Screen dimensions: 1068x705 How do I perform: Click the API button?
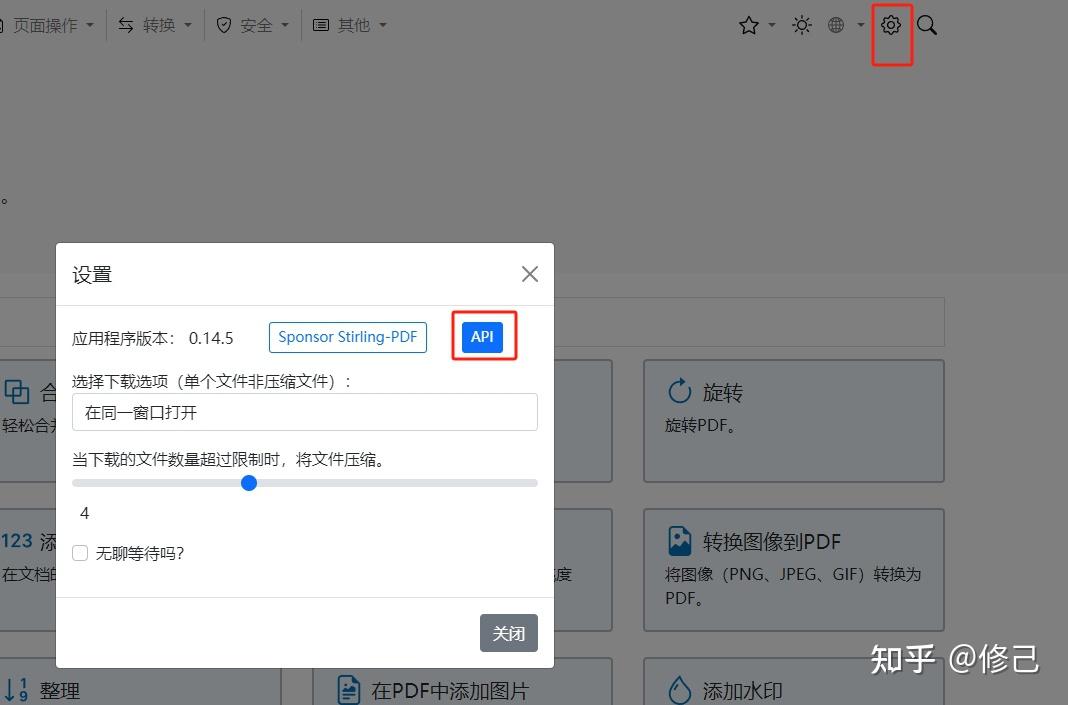482,337
